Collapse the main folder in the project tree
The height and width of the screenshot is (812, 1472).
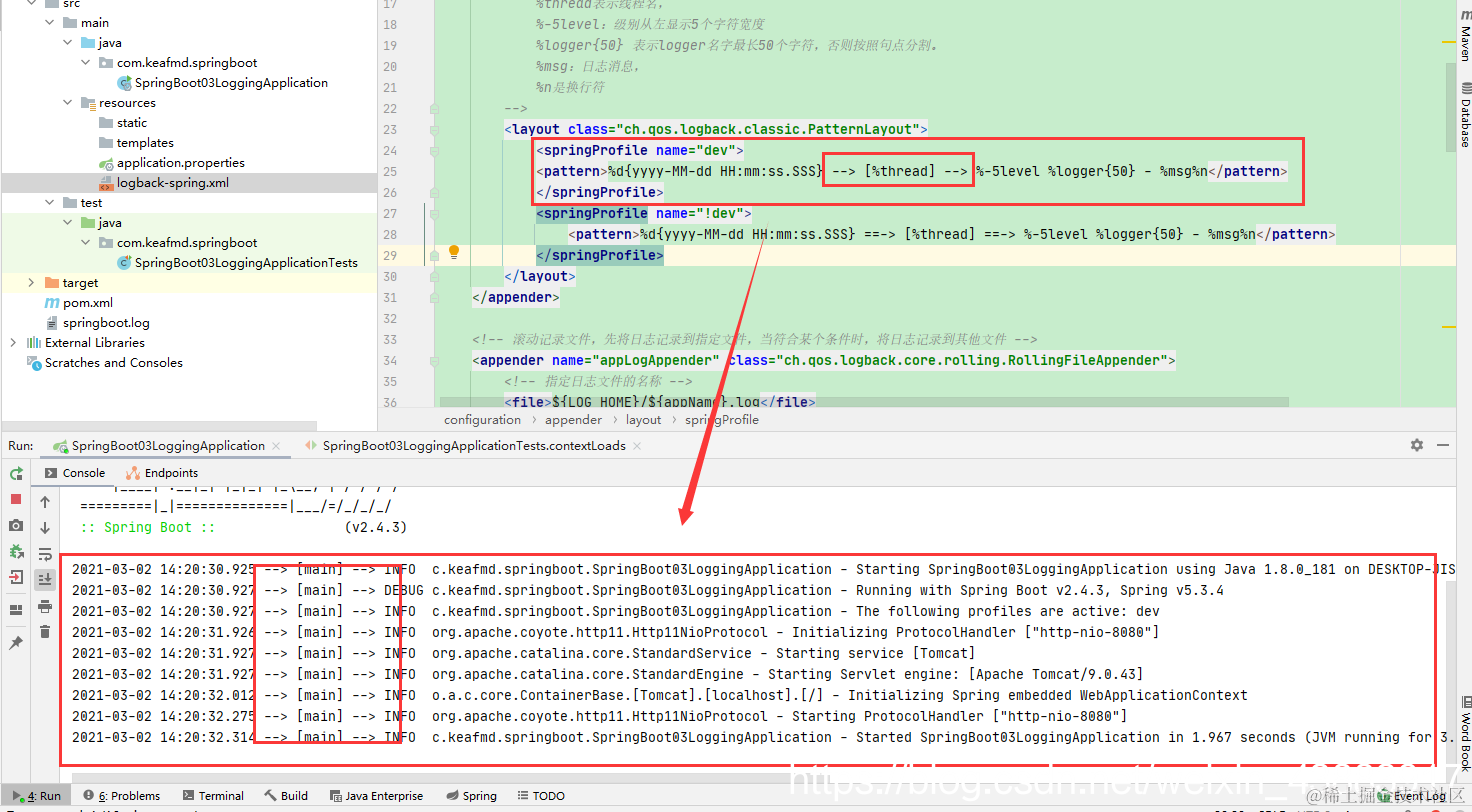pos(49,22)
